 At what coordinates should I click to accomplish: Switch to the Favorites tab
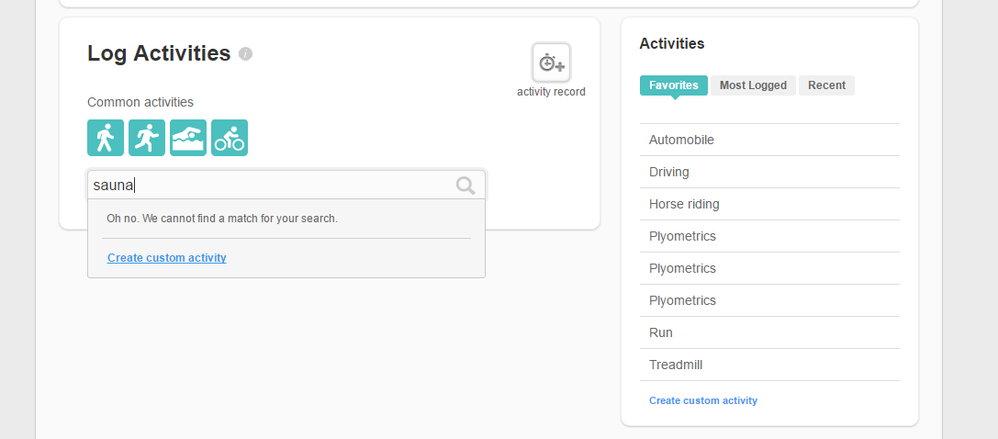[673, 86]
